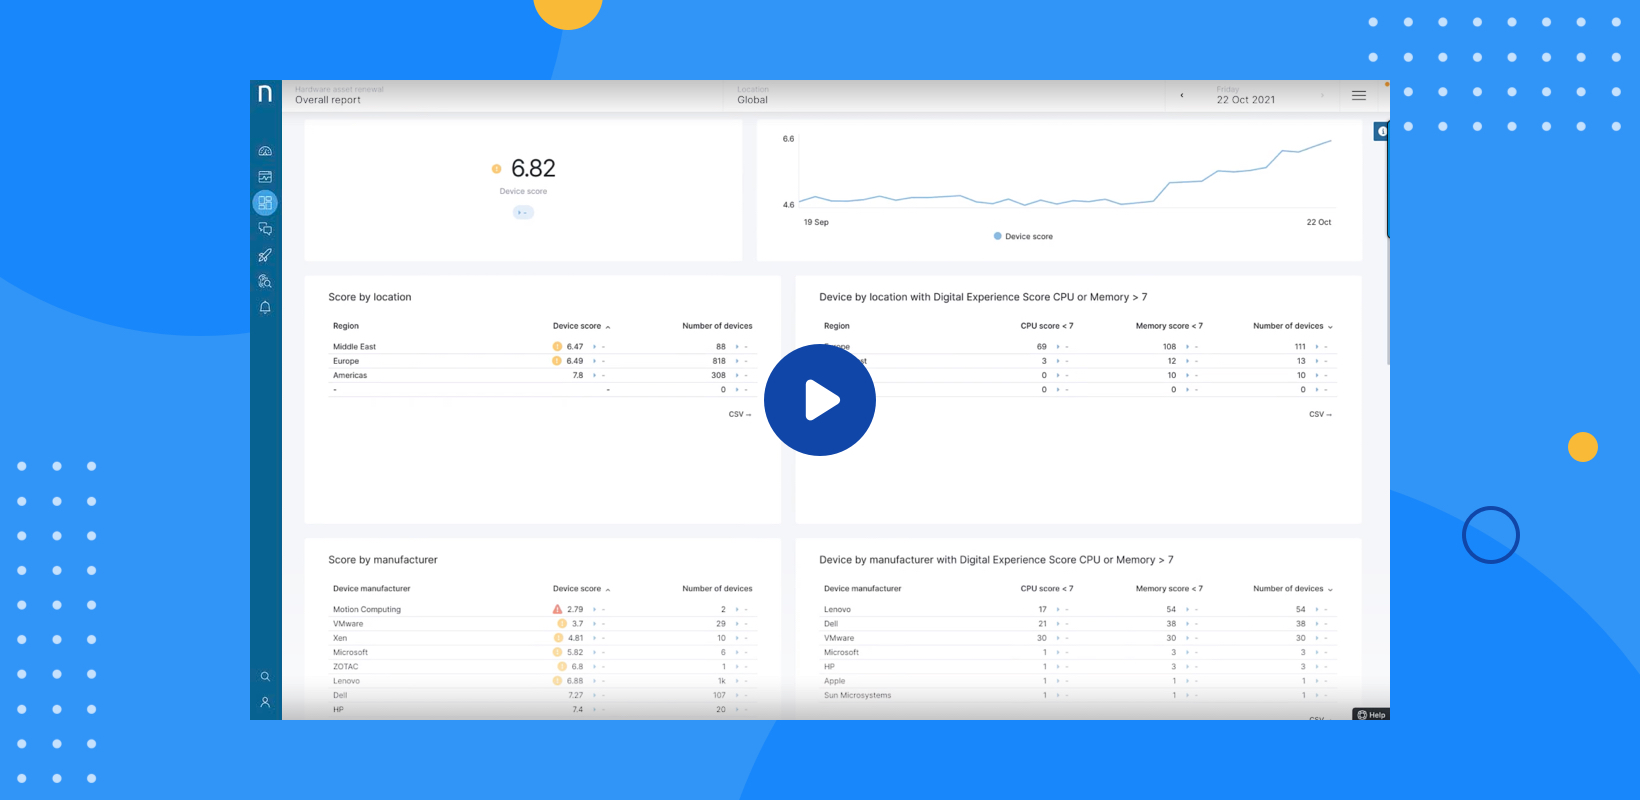
Task: Open the user profile icon in sidebar
Action: tap(265, 703)
